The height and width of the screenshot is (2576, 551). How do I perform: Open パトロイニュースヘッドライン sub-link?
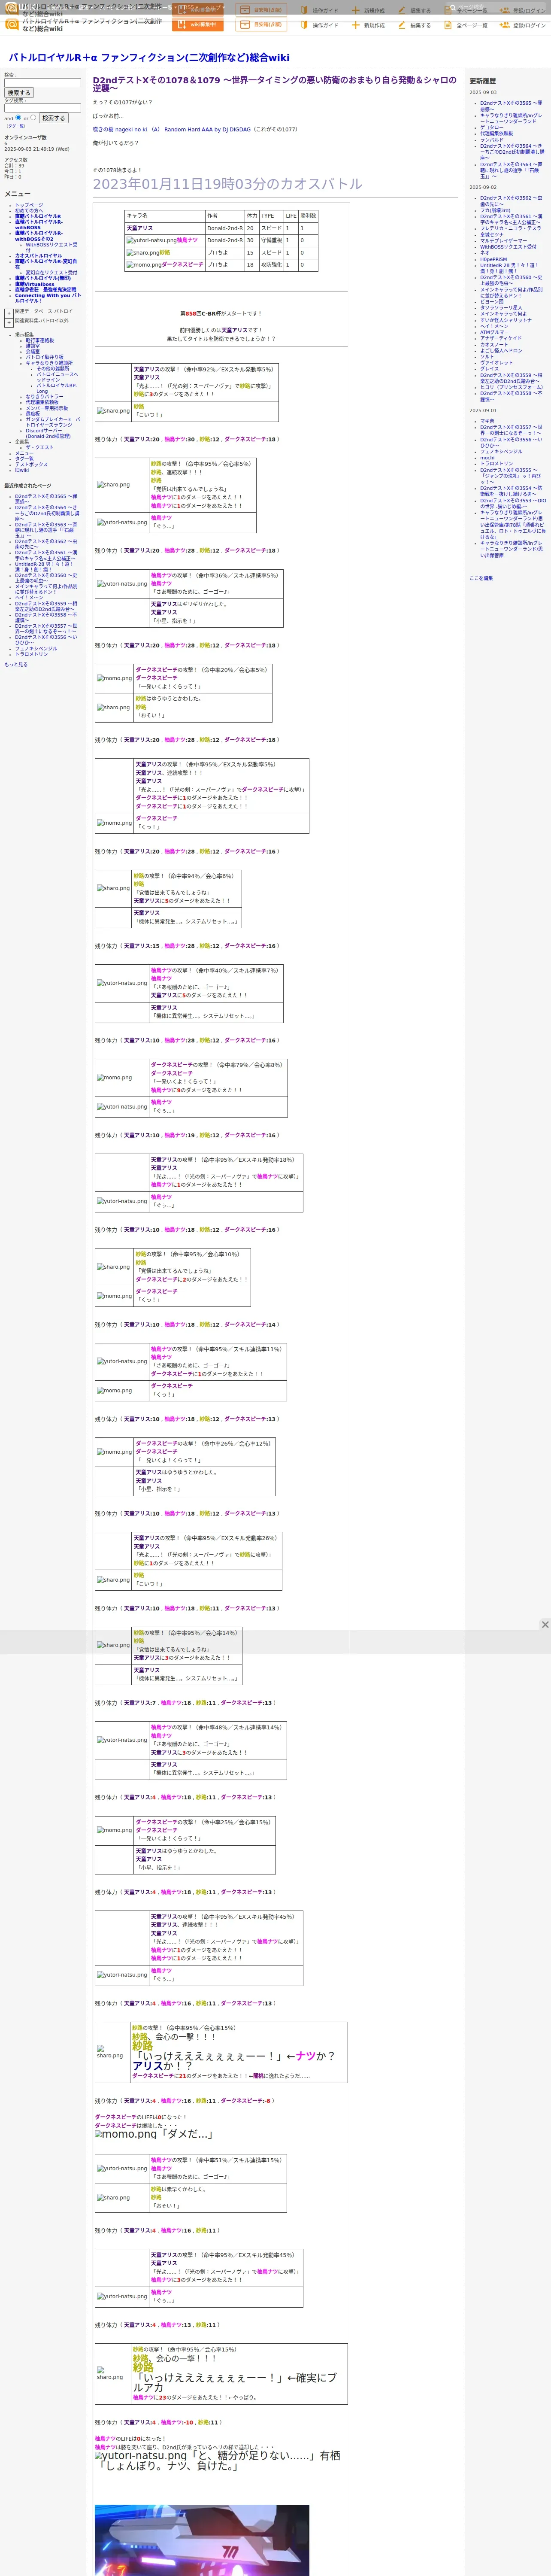(58, 377)
